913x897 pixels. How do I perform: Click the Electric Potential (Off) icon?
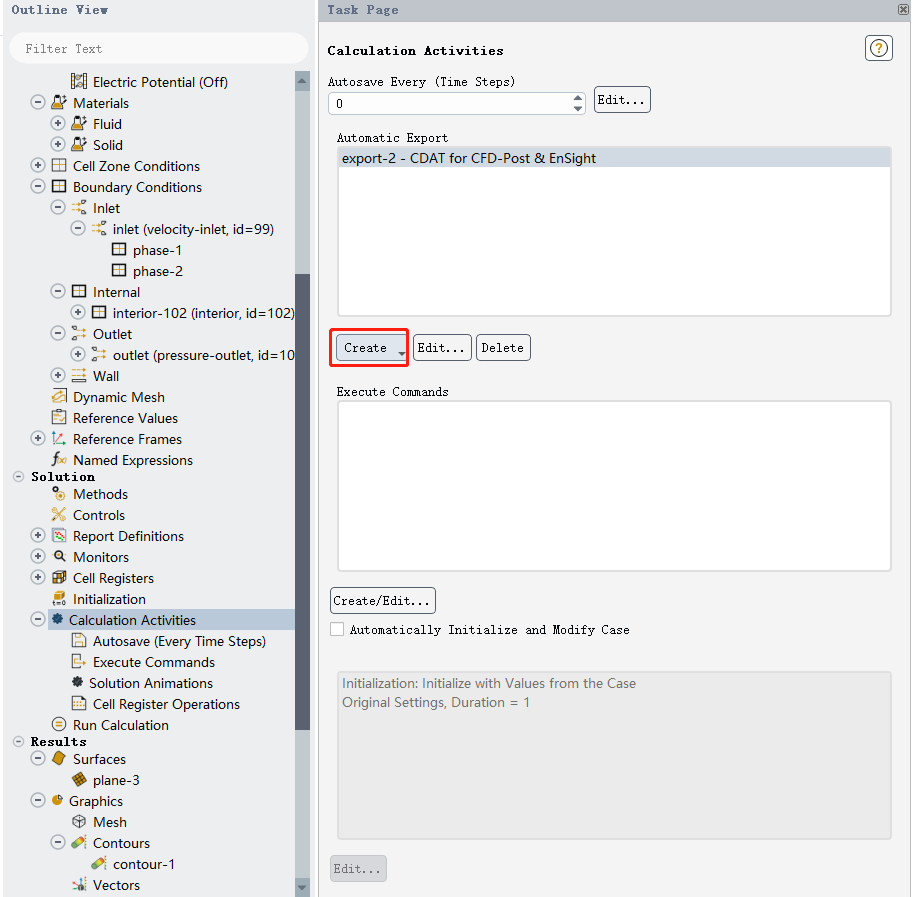[79, 81]
